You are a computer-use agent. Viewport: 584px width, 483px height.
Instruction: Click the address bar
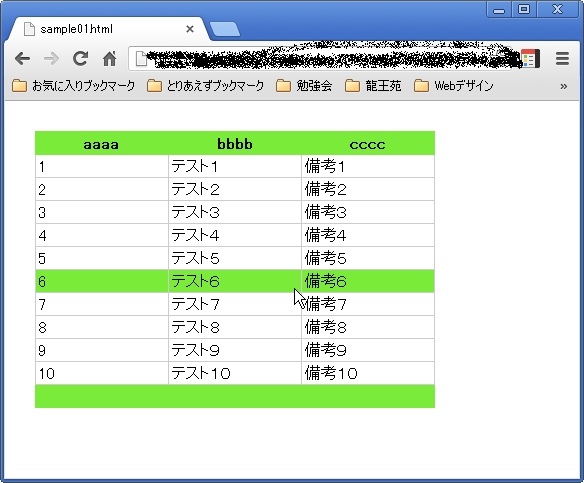(324, 58)
